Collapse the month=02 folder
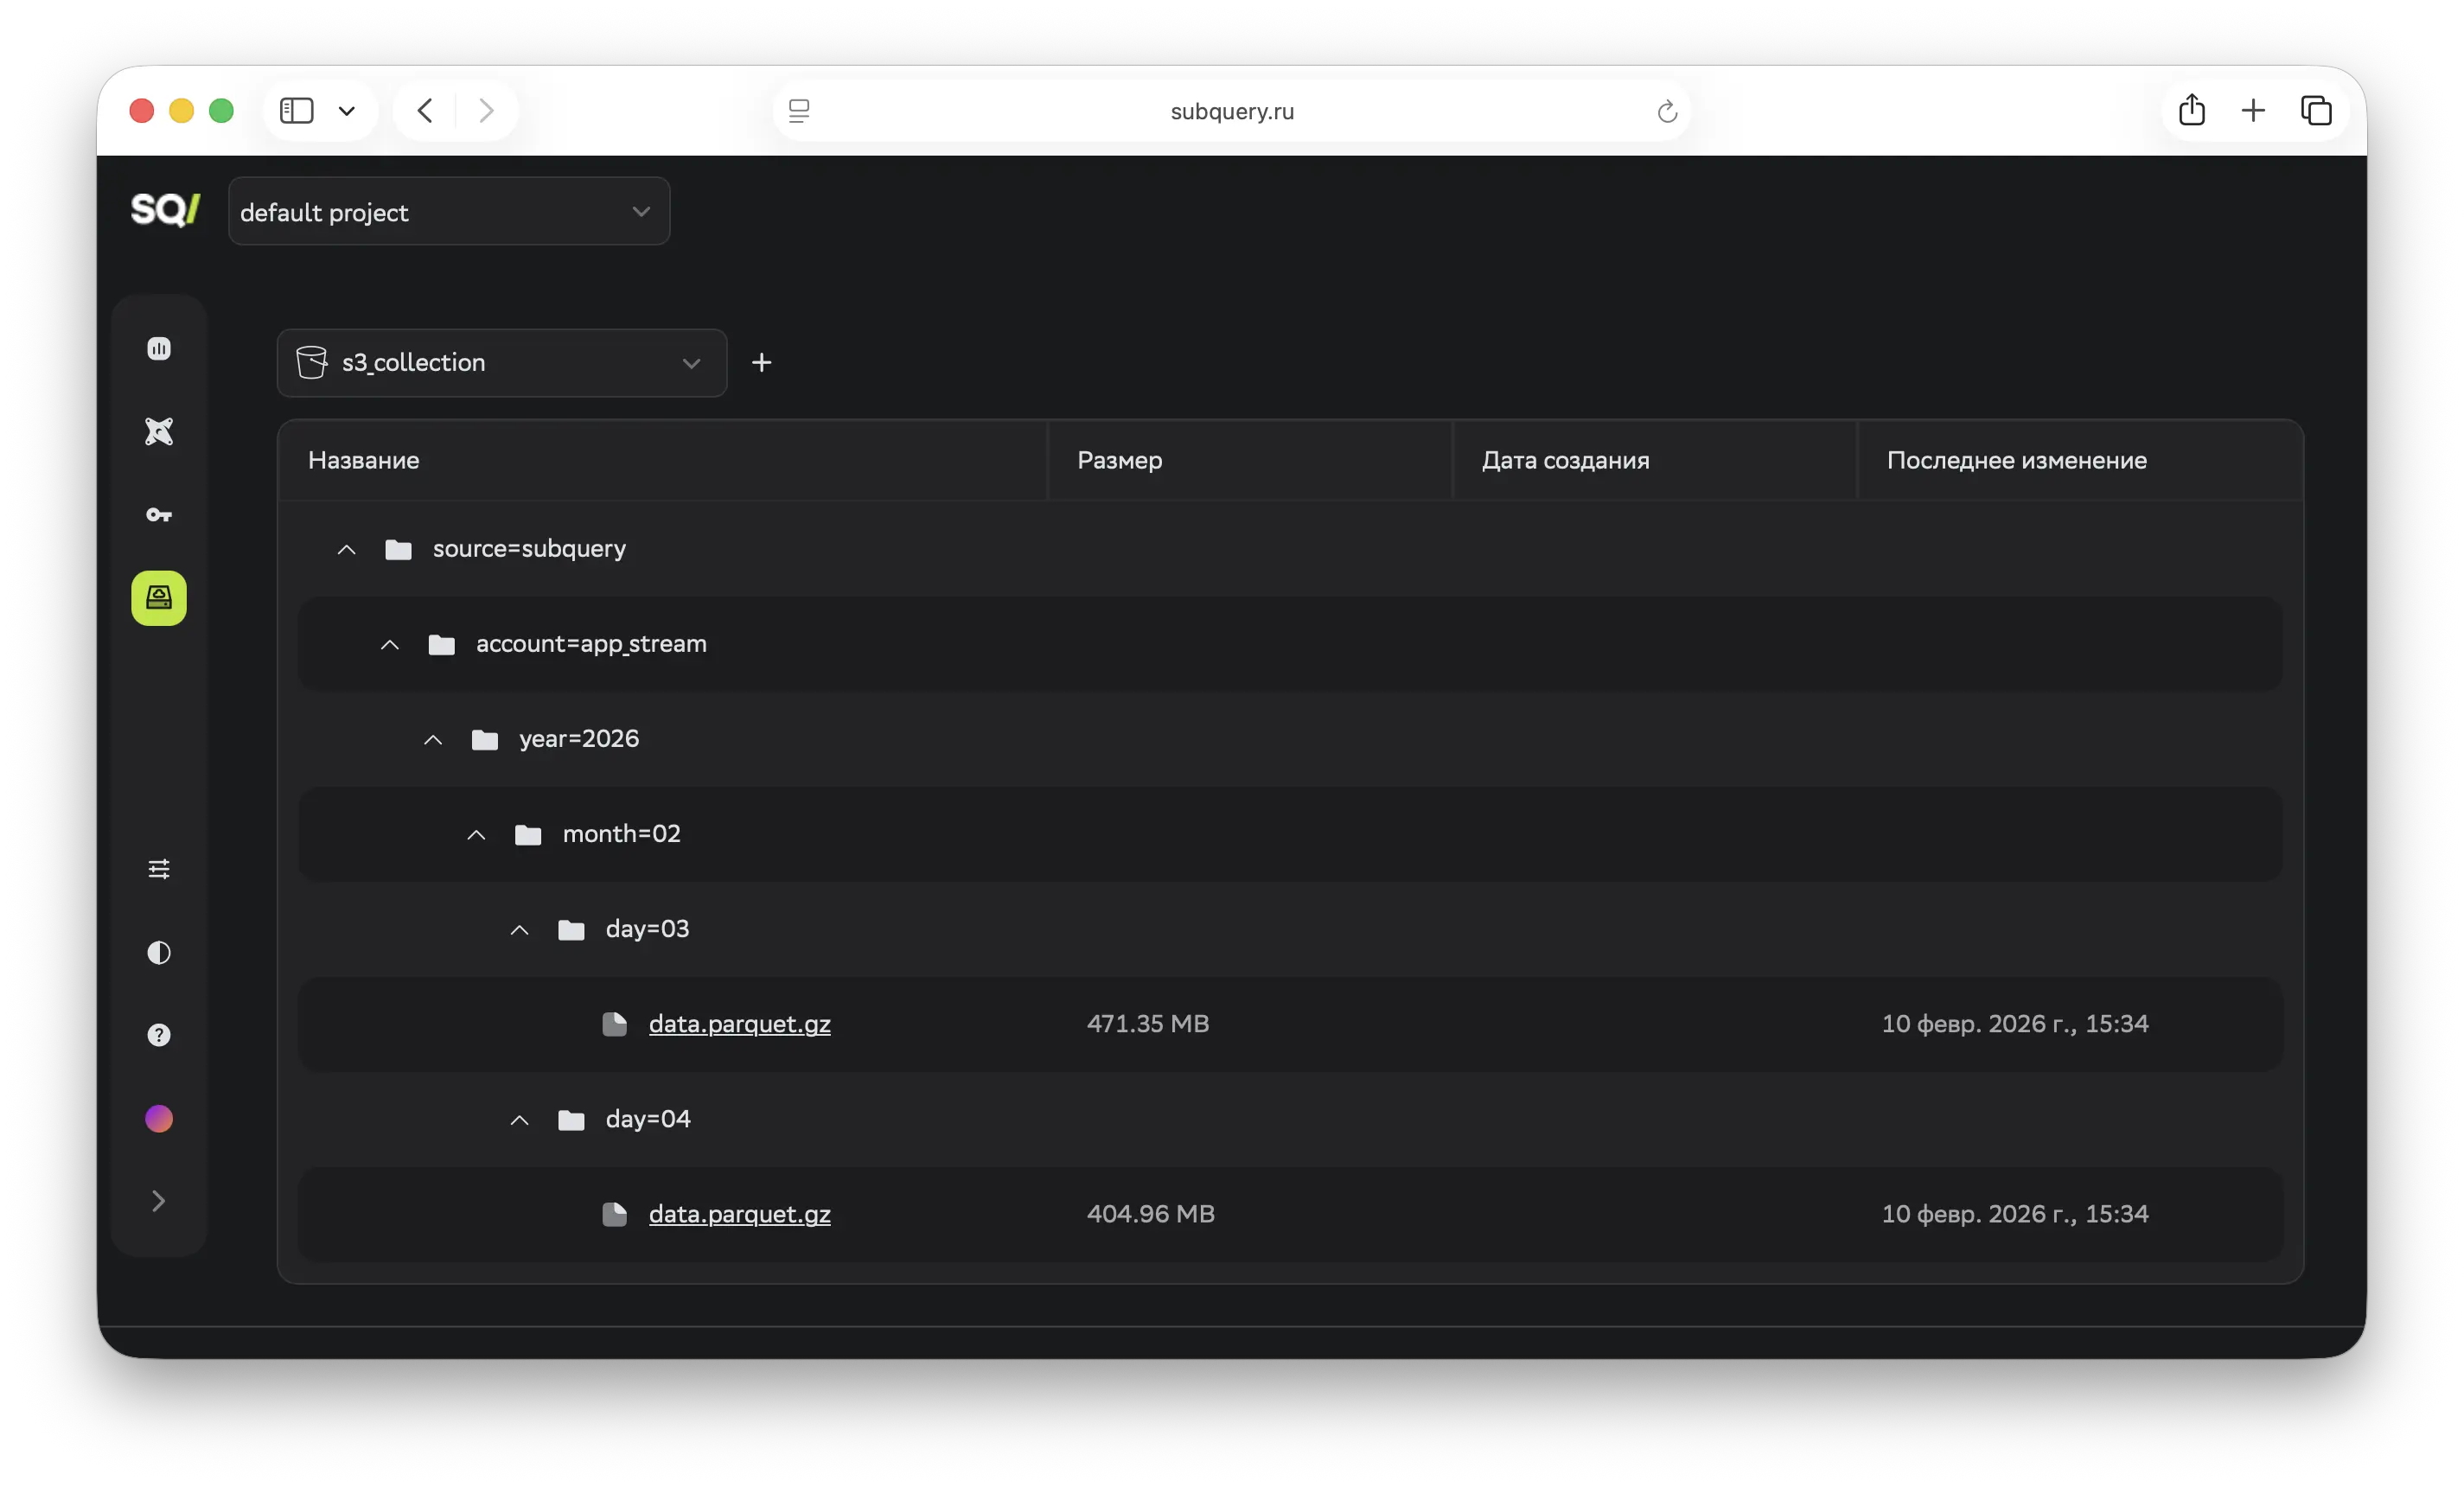This screenshot has width=2464, height=1487. 476,834
